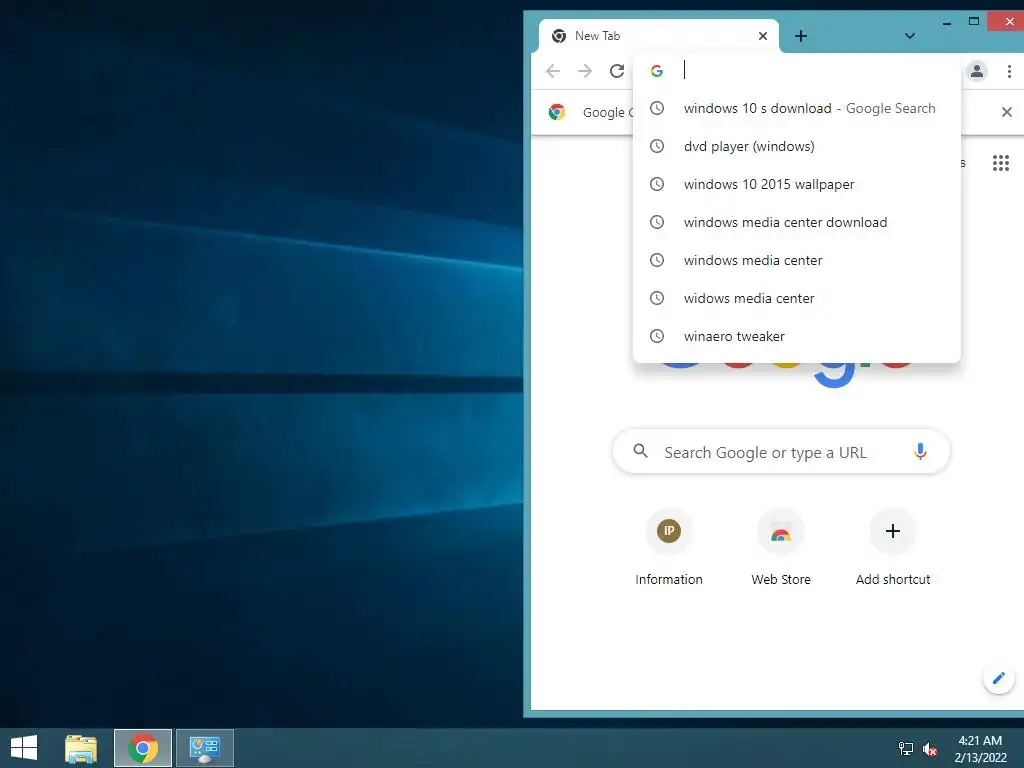Close the New Tab tab
The width and height of the screenshot is (1024, 768).
click(762, 36)
